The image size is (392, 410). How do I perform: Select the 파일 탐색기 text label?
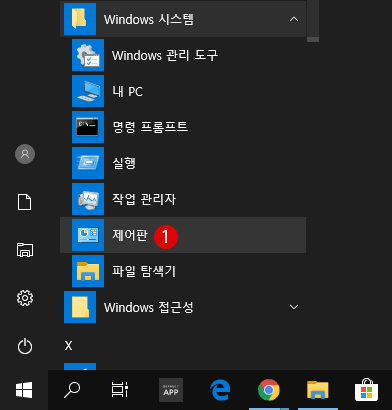click(144, 271)
